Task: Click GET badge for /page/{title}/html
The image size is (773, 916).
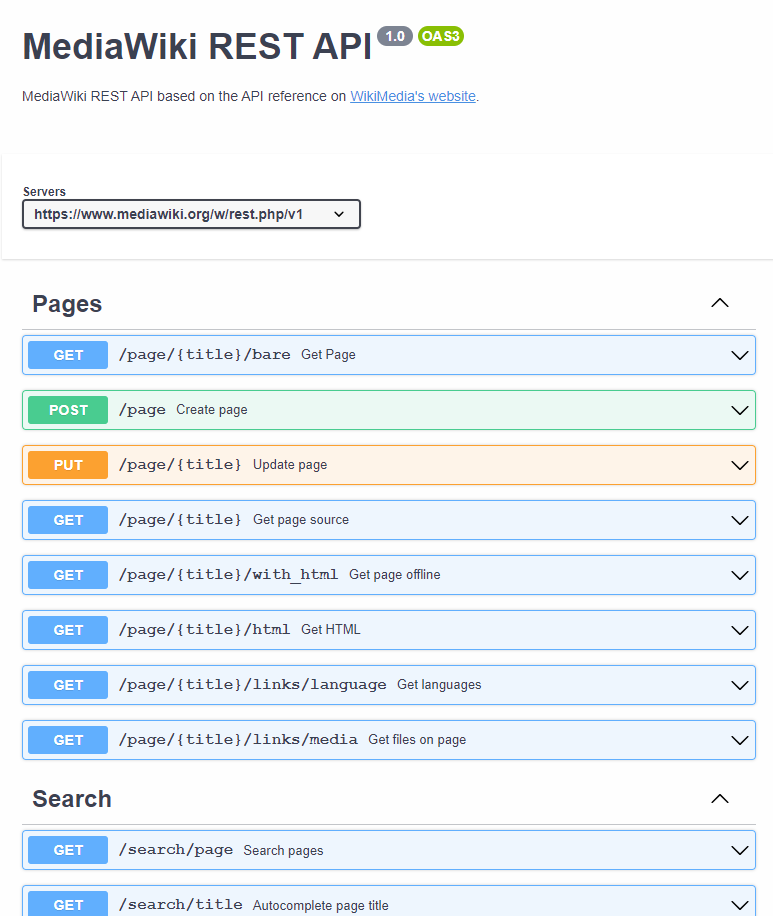Action: (68, 630)
